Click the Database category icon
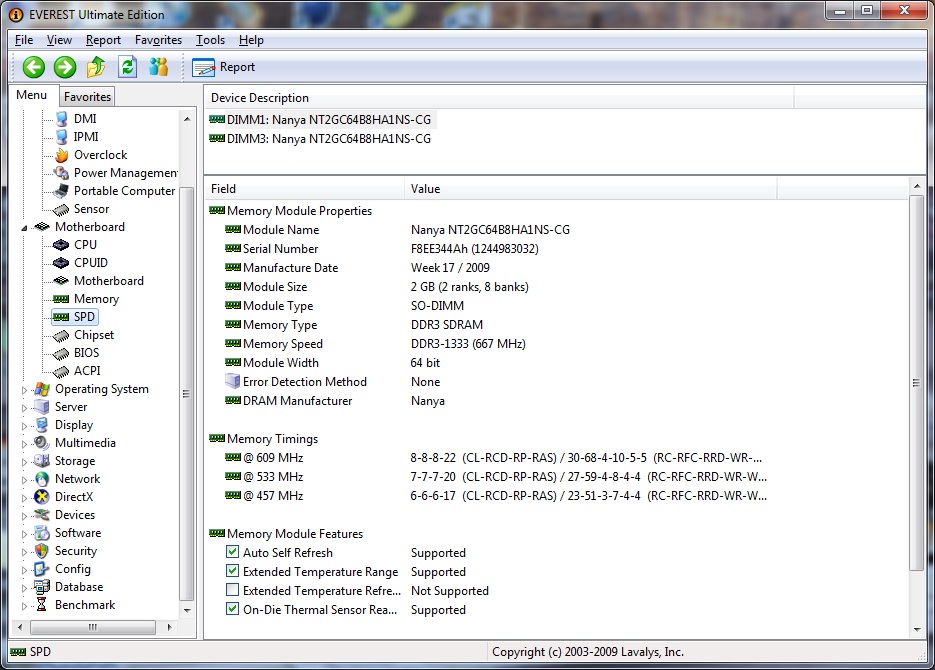The height and width of the screenshot is (670, 935). (x=42, y=587)
